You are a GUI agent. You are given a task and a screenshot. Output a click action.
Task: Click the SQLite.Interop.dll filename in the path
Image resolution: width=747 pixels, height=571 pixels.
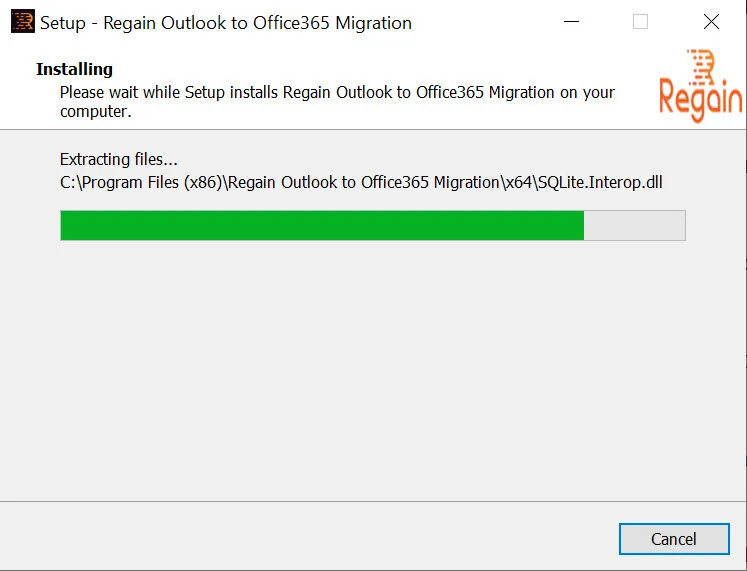pos(600,182)
